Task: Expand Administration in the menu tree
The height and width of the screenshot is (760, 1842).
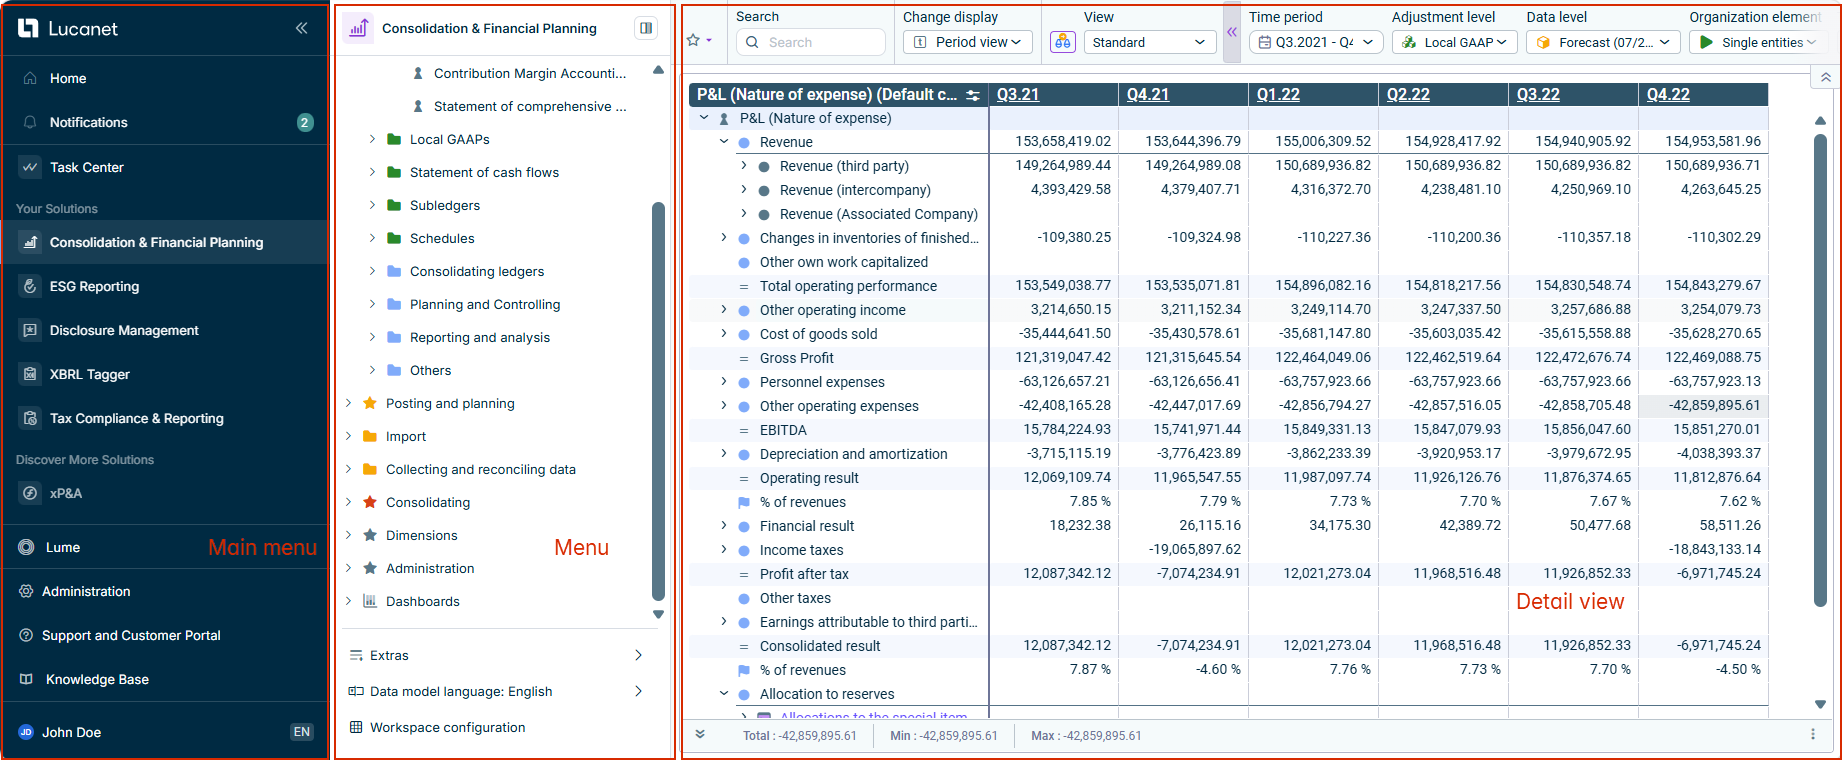Action: click(x=348, y=568)
